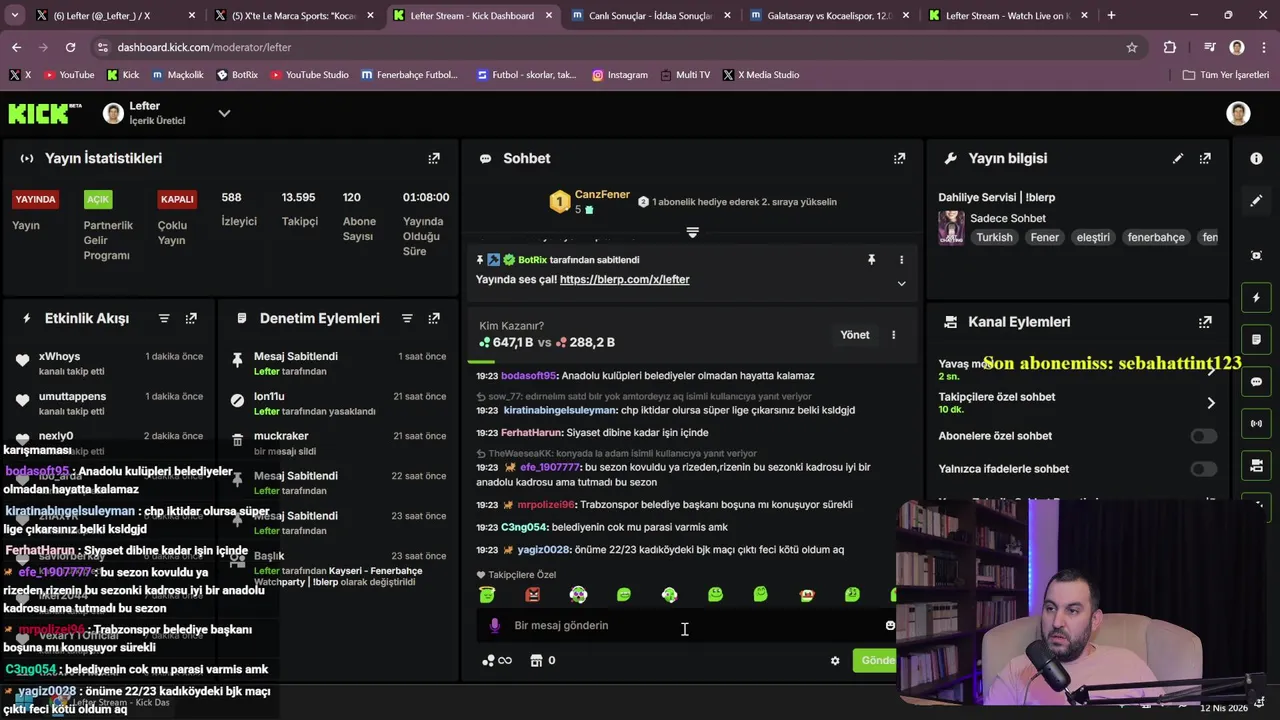The width and height of the screenshot is (1280, 720).
Task: Open chat settings gear icon
Action: [835, 661]
